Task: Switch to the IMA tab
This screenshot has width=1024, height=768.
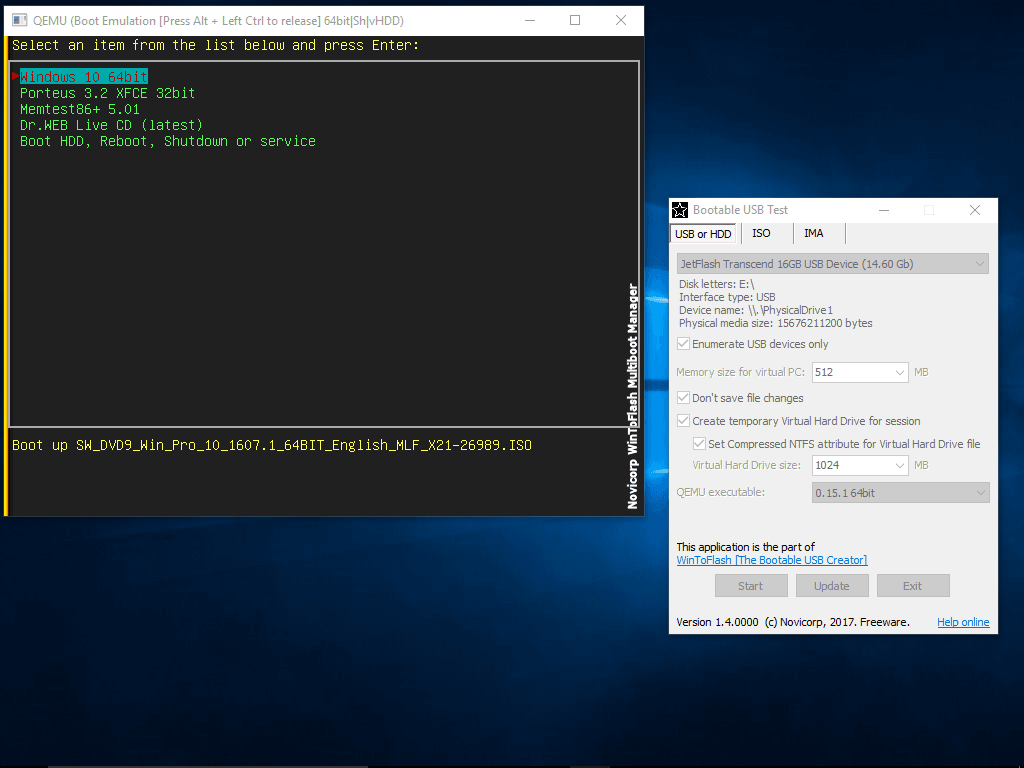Action: coord(814,233)
